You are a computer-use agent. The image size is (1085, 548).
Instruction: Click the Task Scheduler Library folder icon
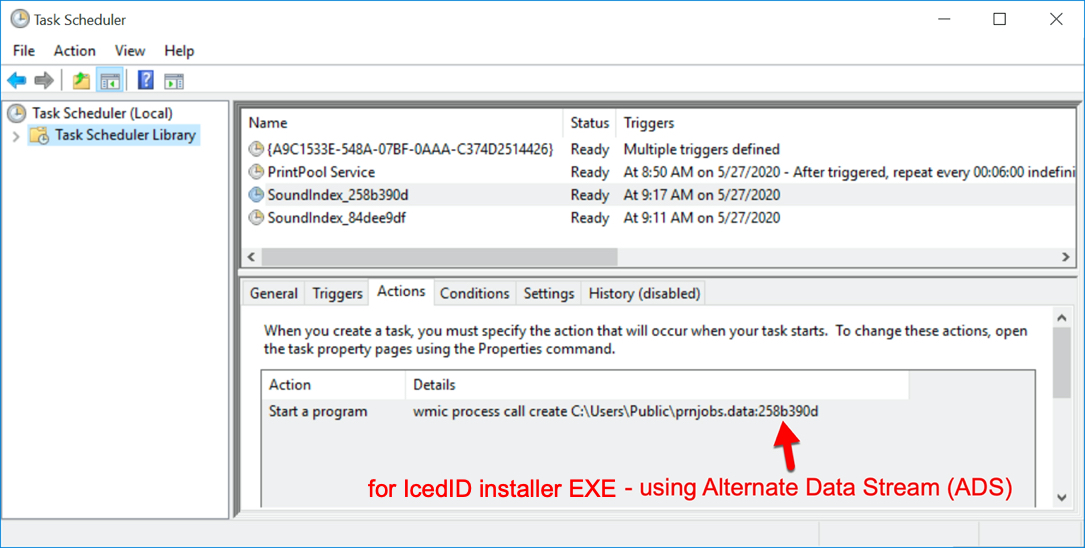[x=39, y=135]
